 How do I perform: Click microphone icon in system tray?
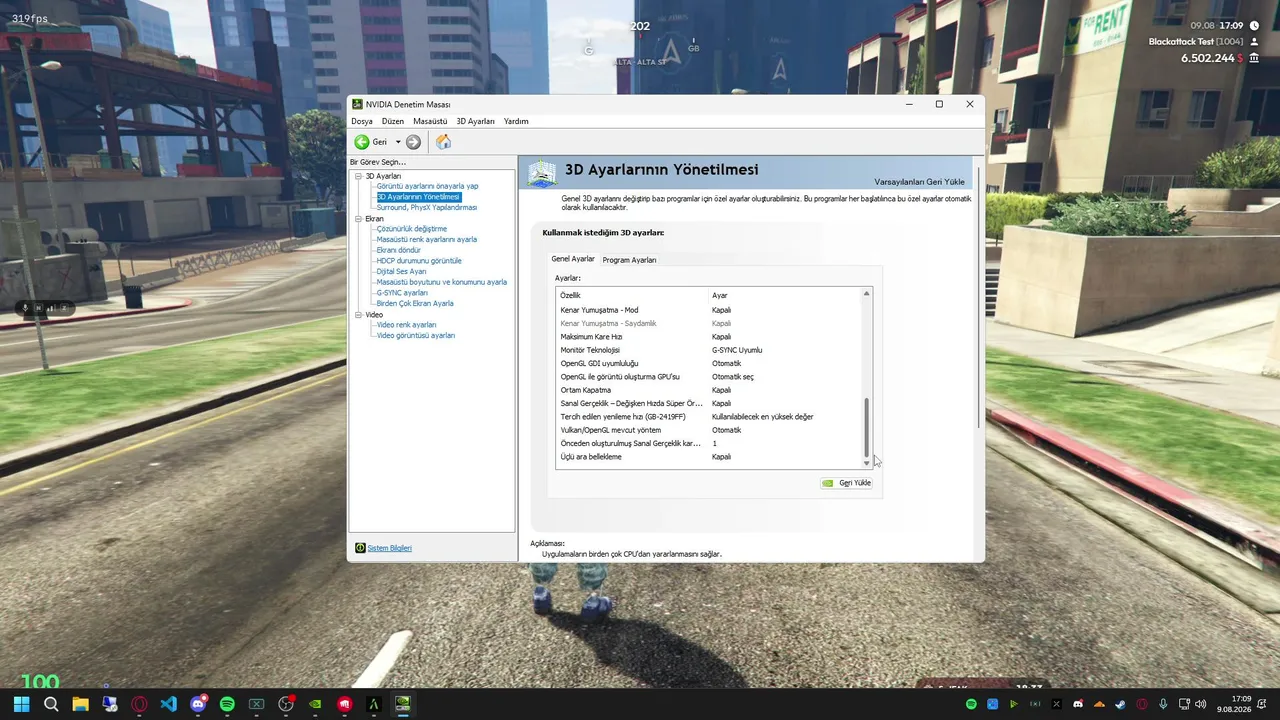1163,705
